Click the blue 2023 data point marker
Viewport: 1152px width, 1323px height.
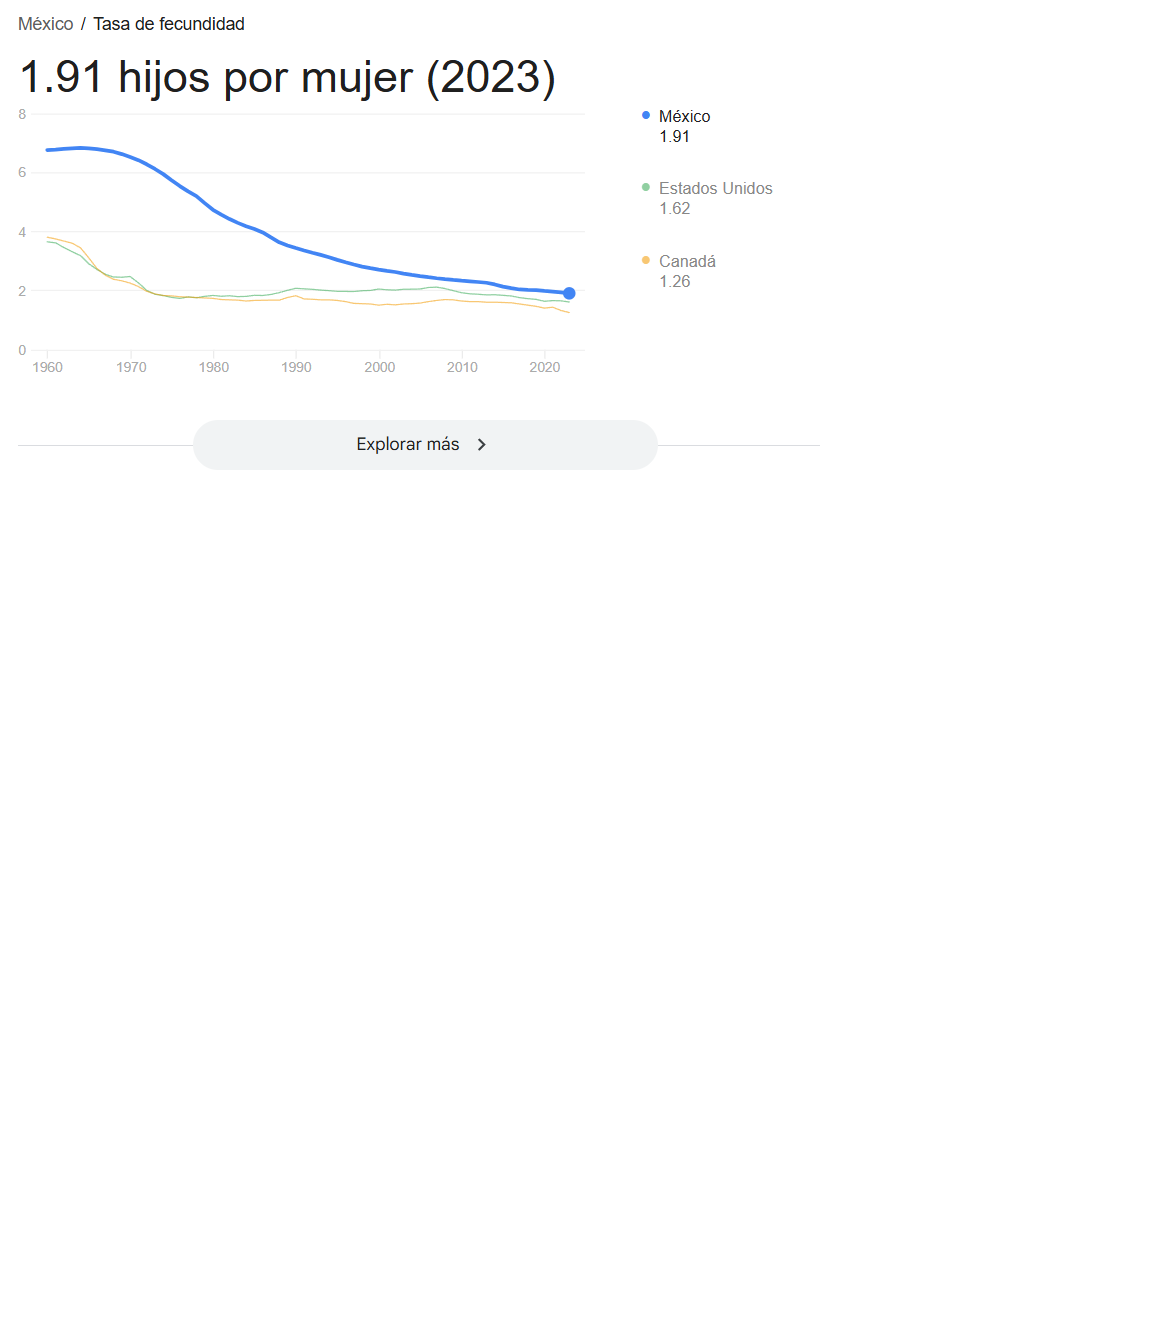coord(569,293)
